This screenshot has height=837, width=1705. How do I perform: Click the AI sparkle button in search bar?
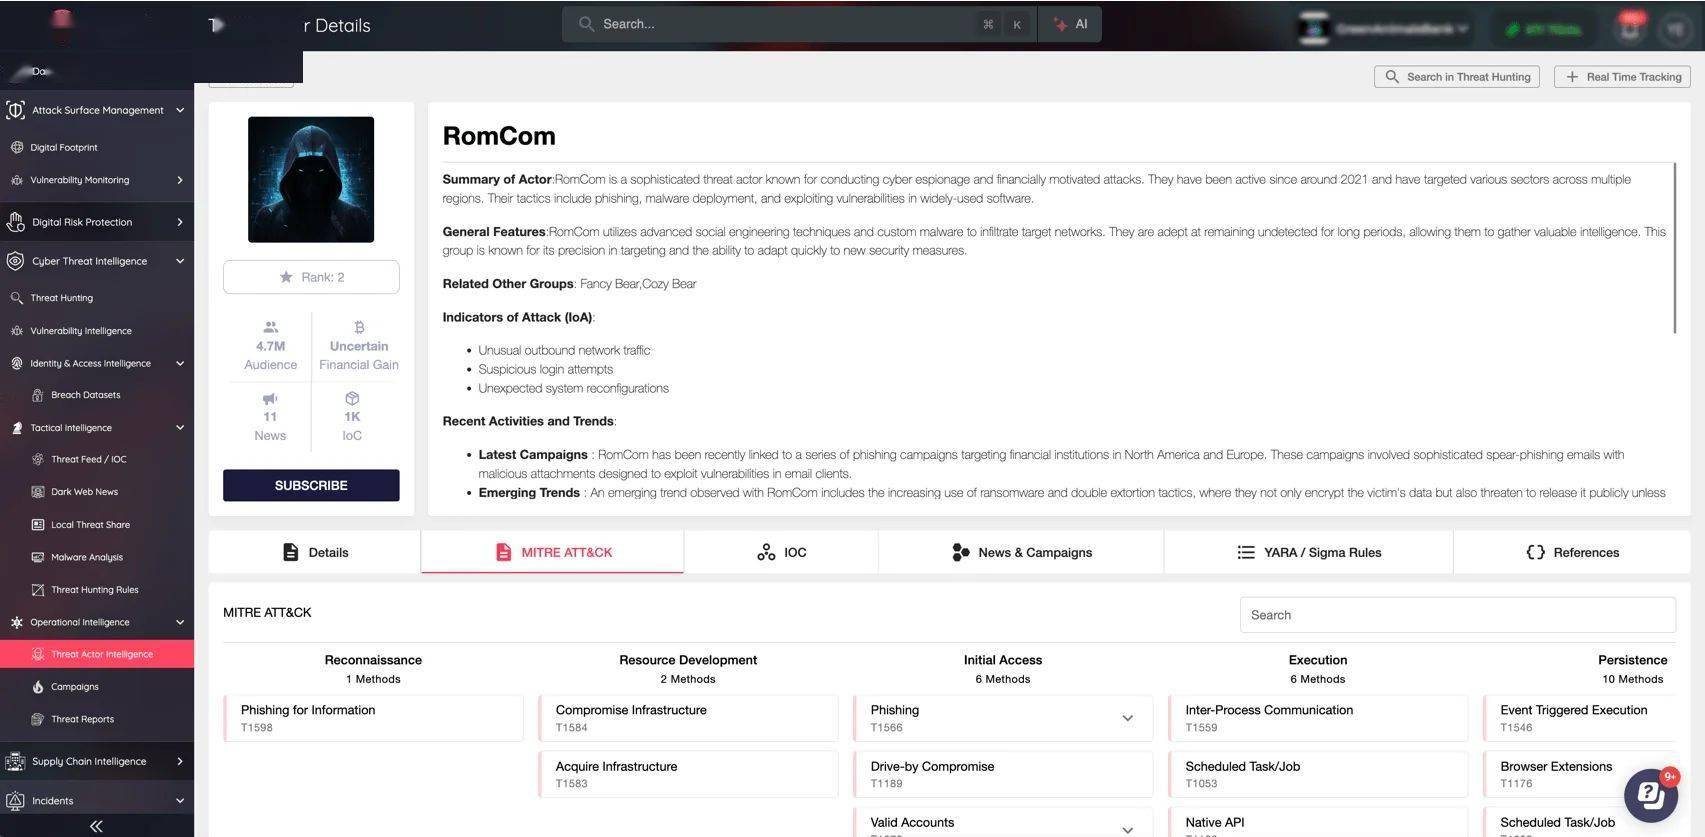click(x=1070, y=24)
